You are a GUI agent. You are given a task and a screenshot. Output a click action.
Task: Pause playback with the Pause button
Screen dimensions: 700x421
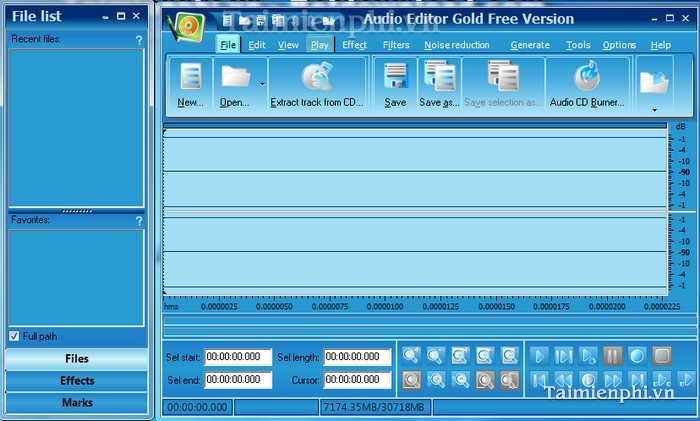(612, 356)
